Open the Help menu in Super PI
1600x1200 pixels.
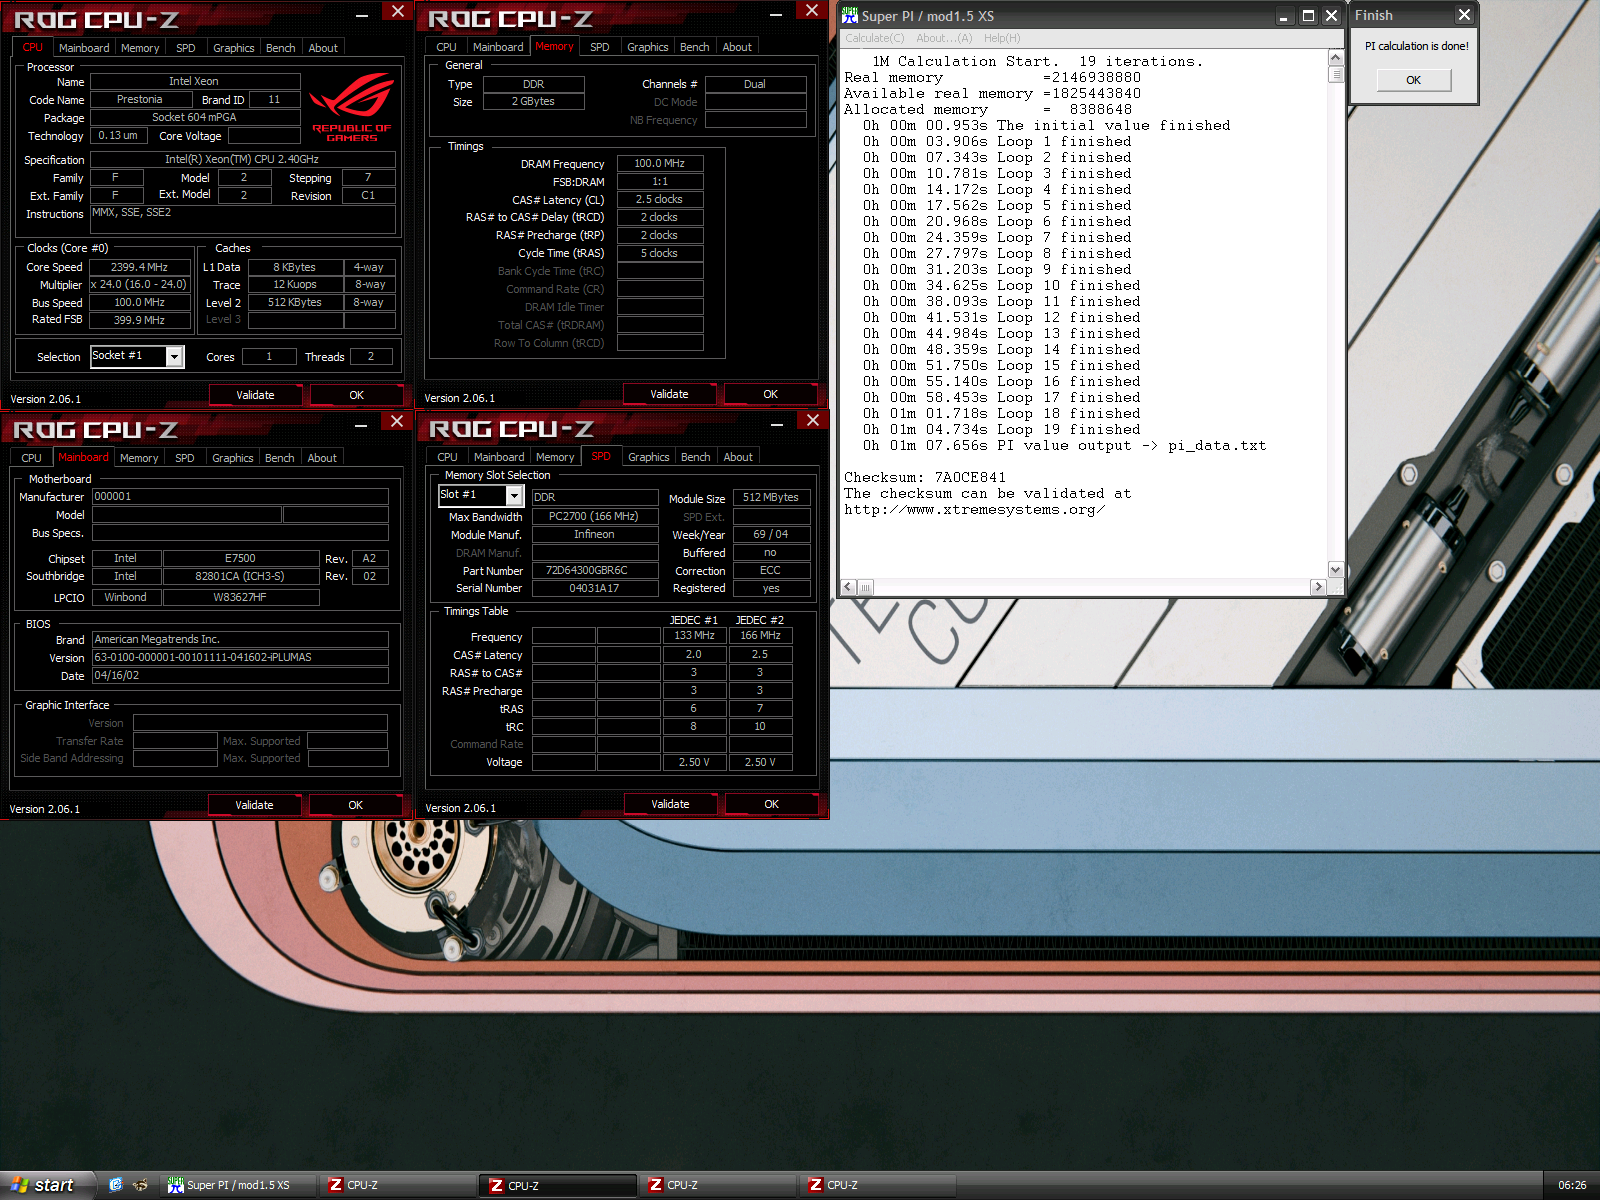click(x=1002, y=38)
